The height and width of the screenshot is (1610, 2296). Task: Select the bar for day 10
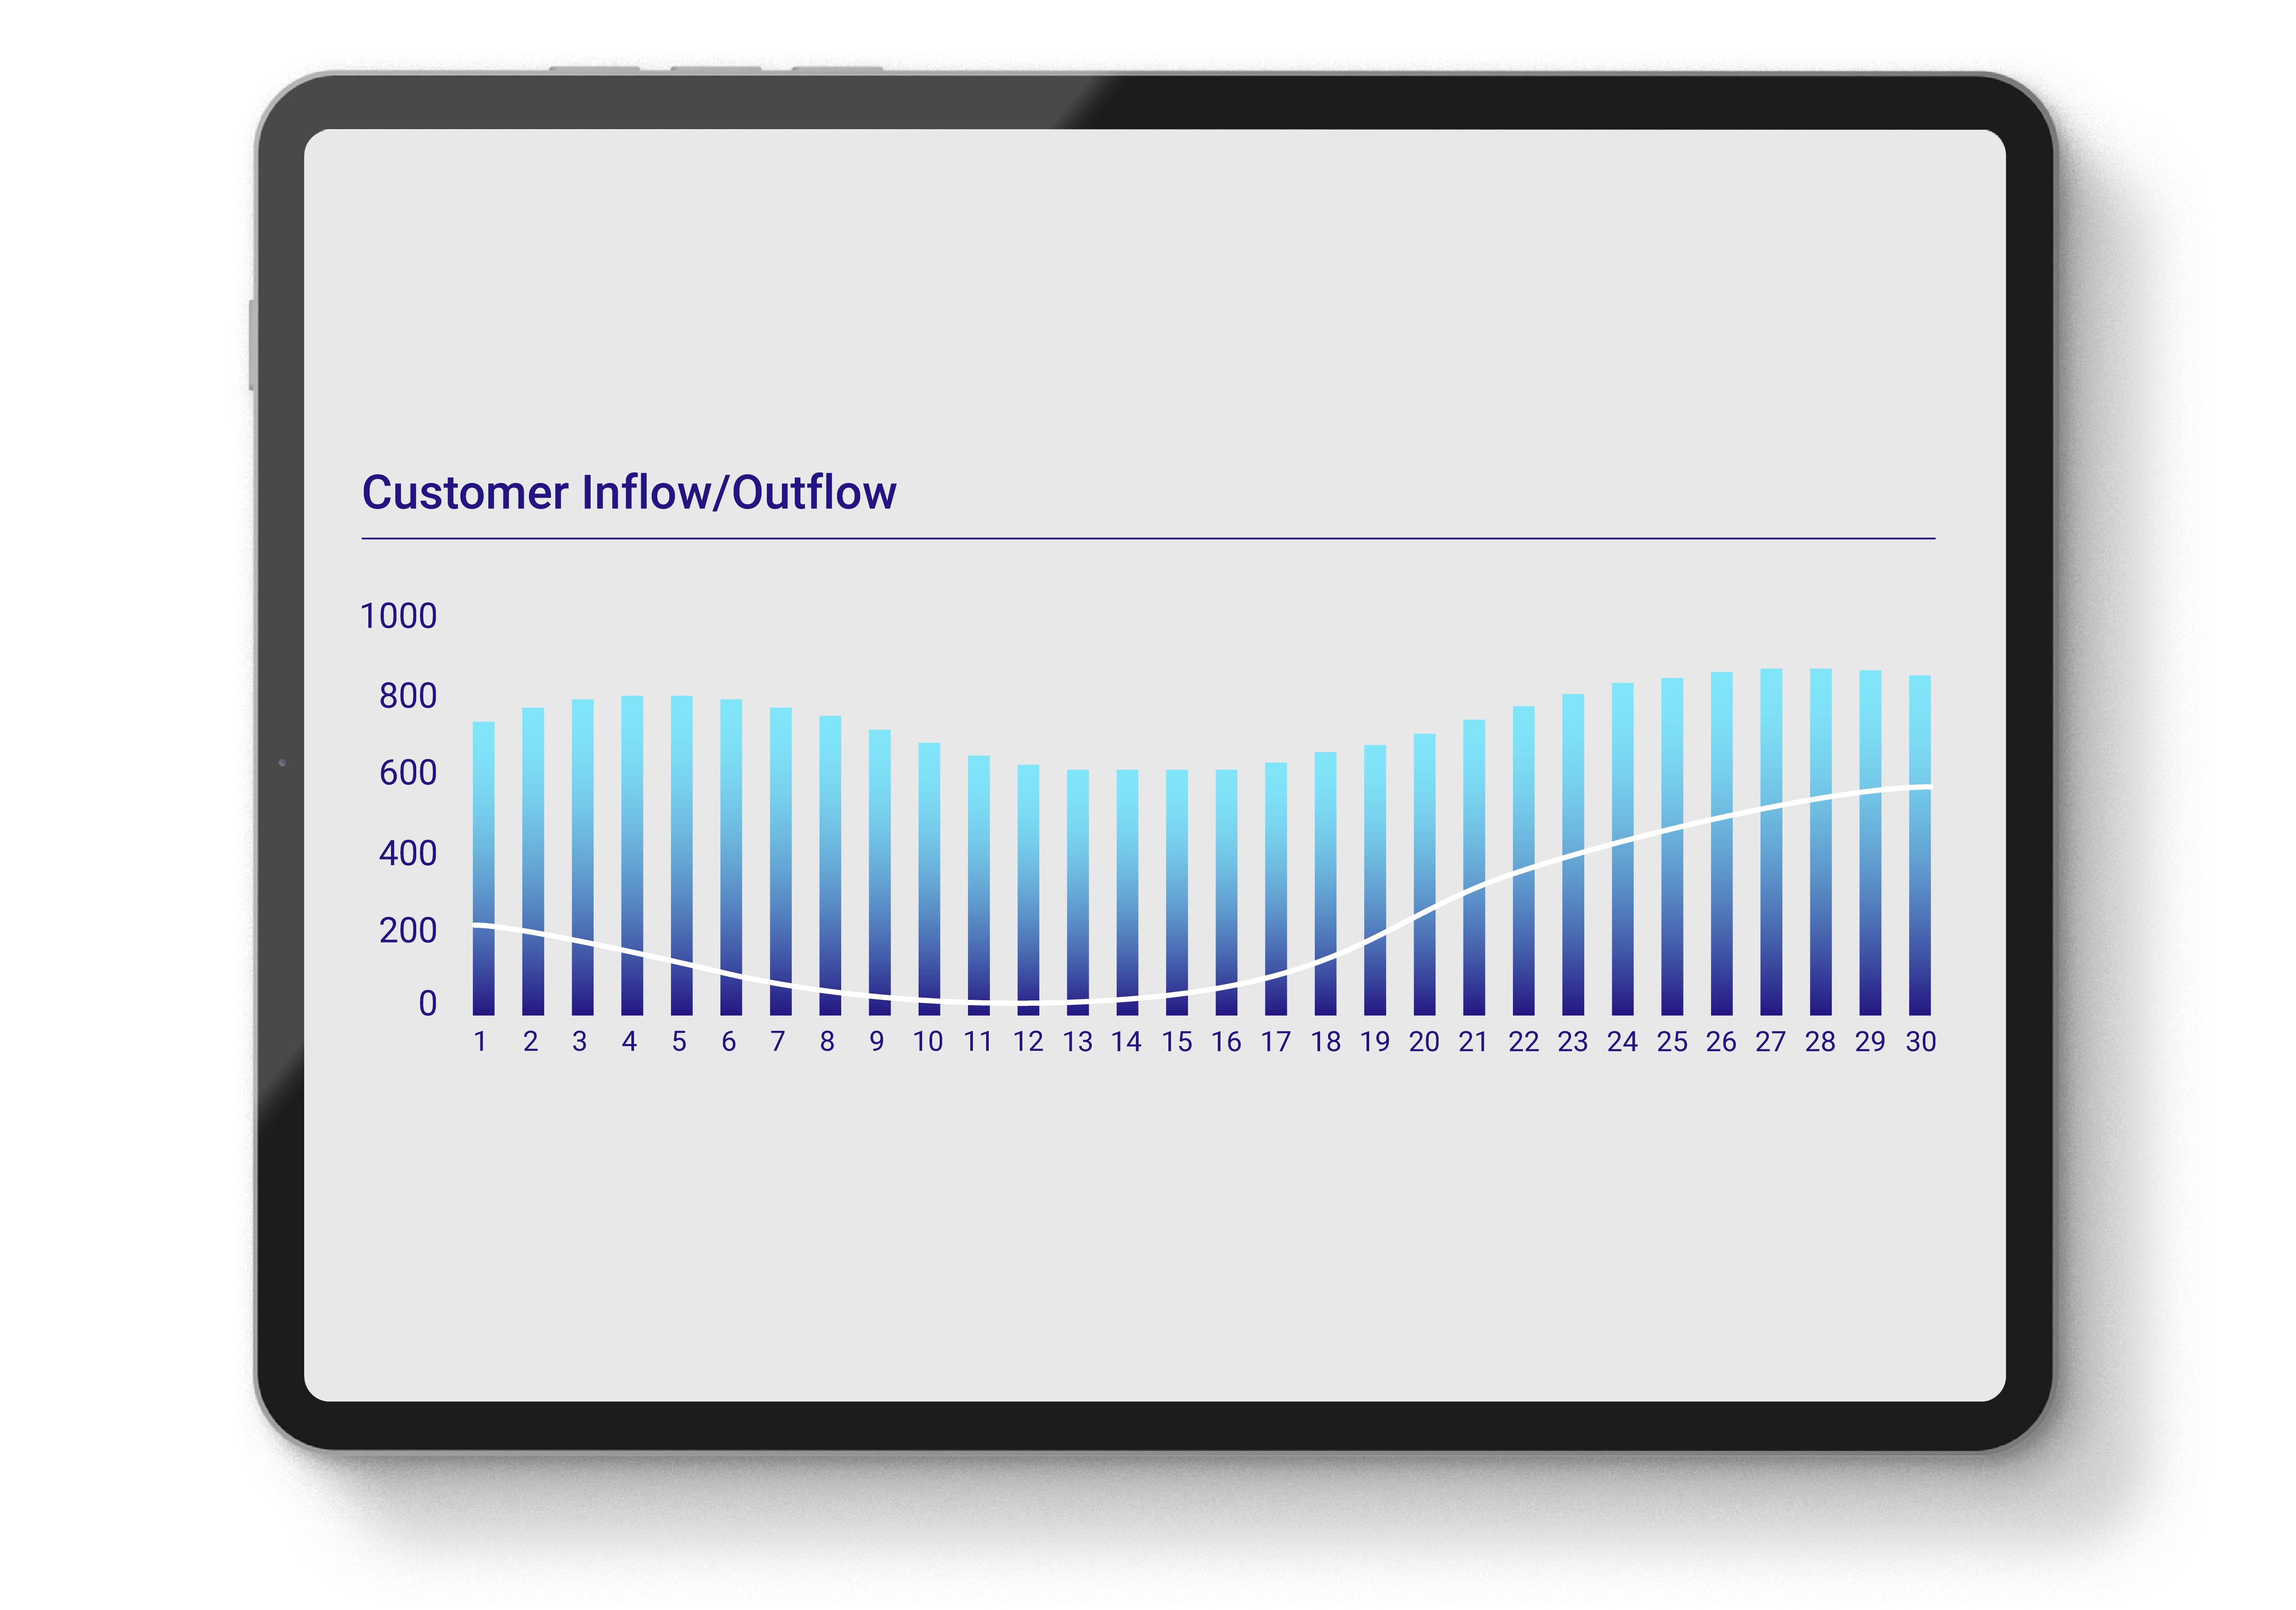929,879
